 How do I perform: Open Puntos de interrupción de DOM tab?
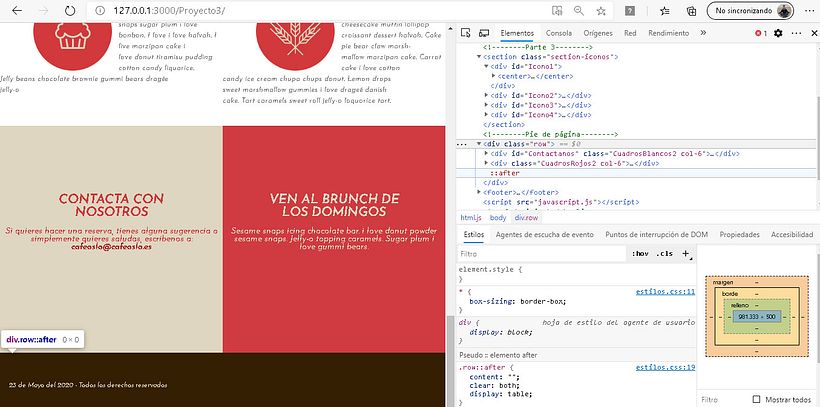coord(656,235)
